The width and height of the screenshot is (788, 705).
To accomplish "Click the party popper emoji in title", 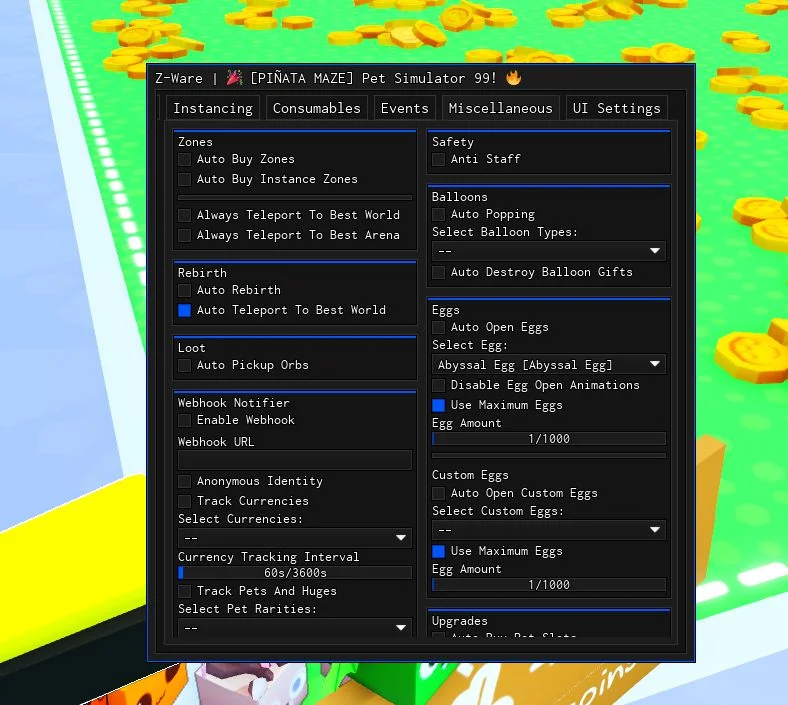I will (234, 78).
